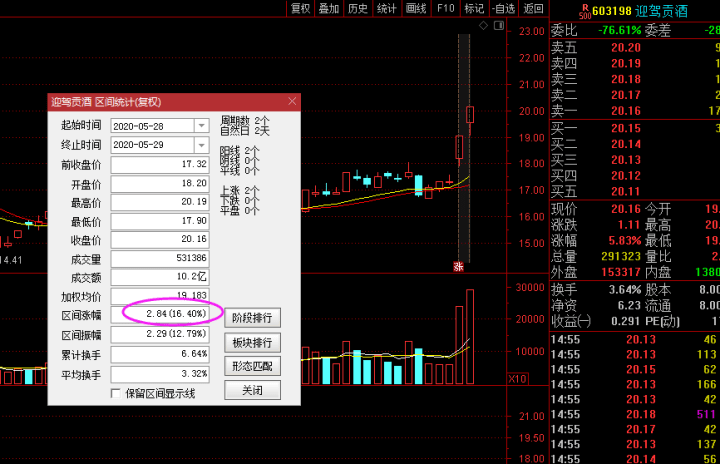Click the 标记 mark button
Image resolution: width=720 pixels, height=464 pixels.
point(474,8)
